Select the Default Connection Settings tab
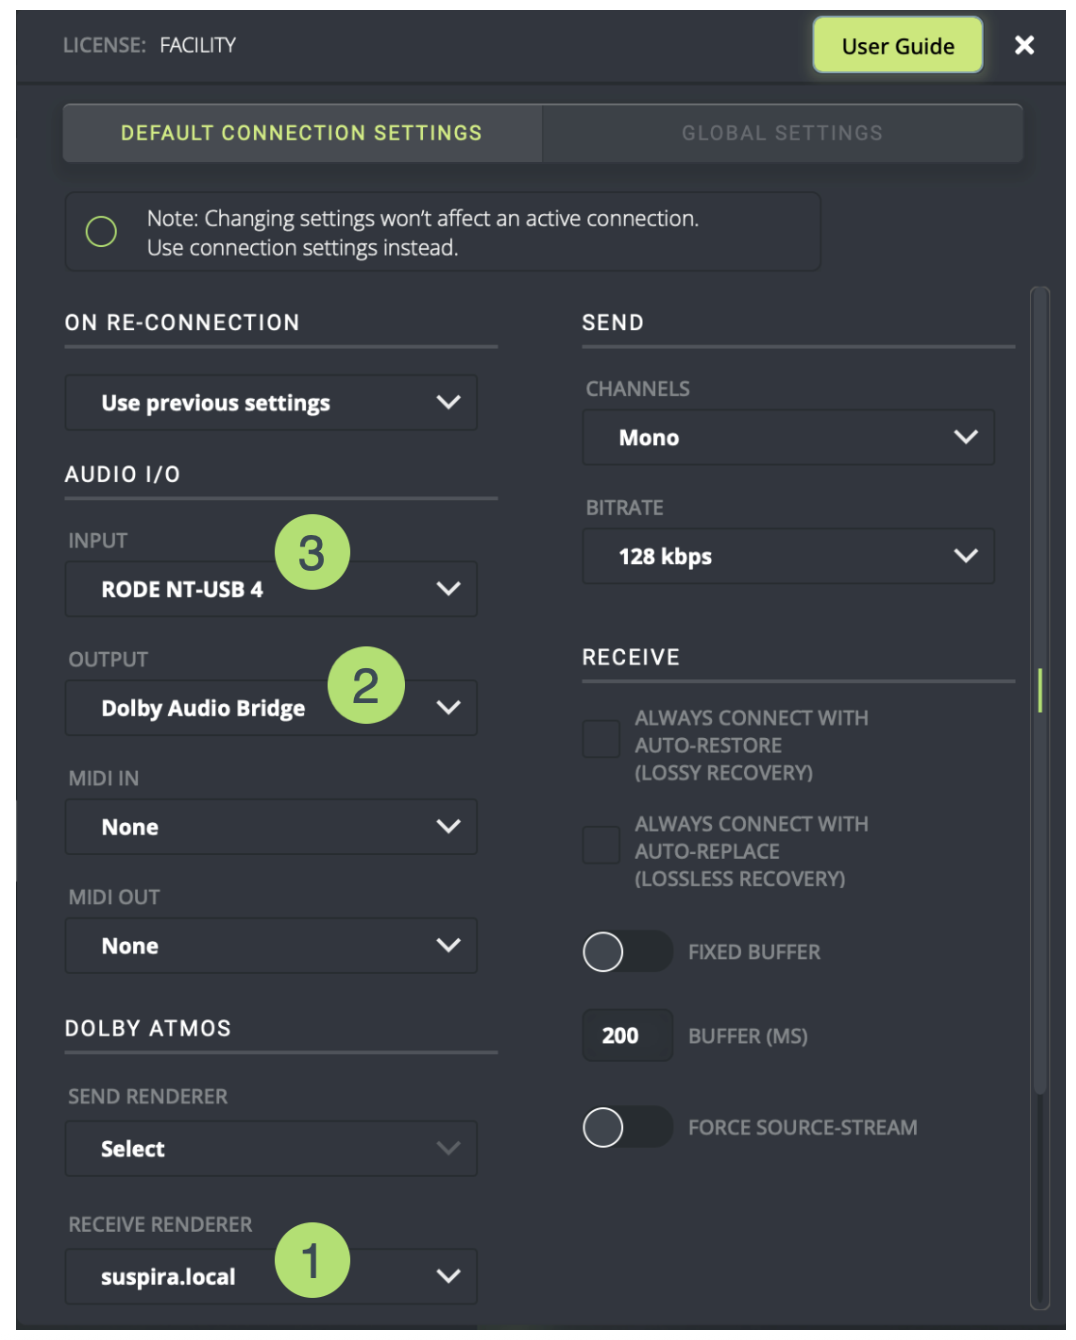 click(302, 133)
